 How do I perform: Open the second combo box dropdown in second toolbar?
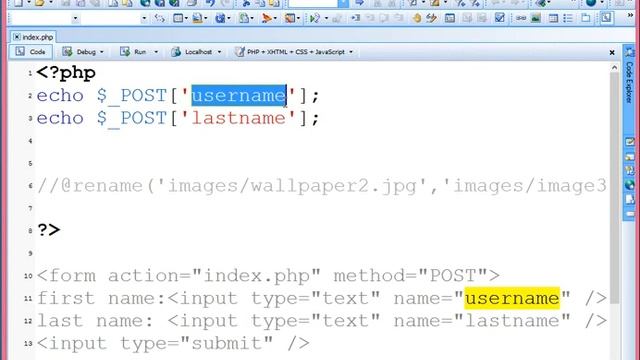coord(144,18)
